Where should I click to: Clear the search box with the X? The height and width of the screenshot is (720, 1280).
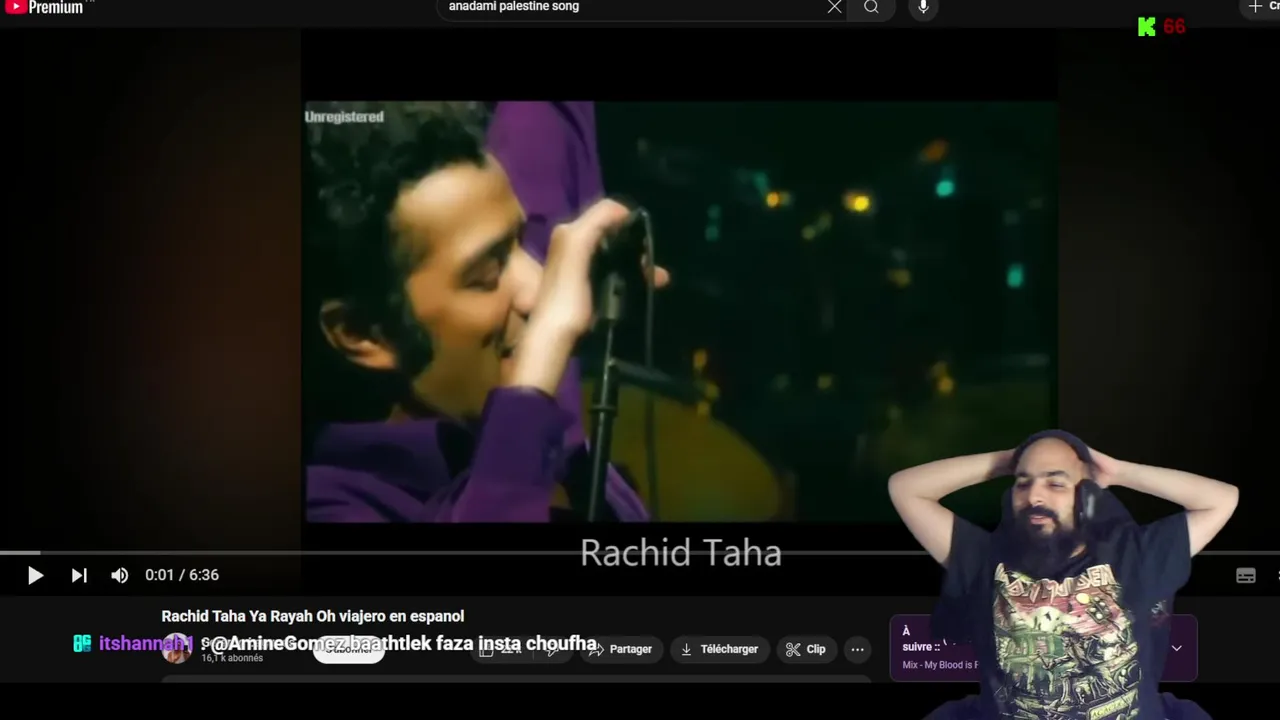(835, 7)
